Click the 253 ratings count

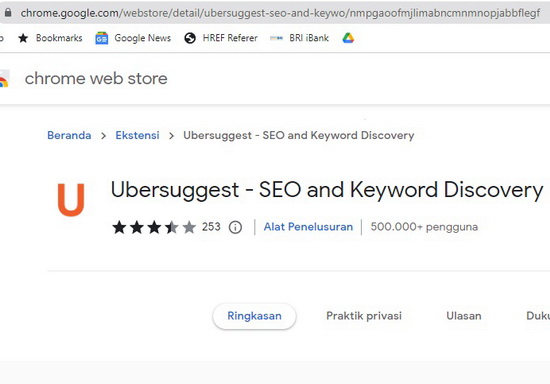[211, 227]
